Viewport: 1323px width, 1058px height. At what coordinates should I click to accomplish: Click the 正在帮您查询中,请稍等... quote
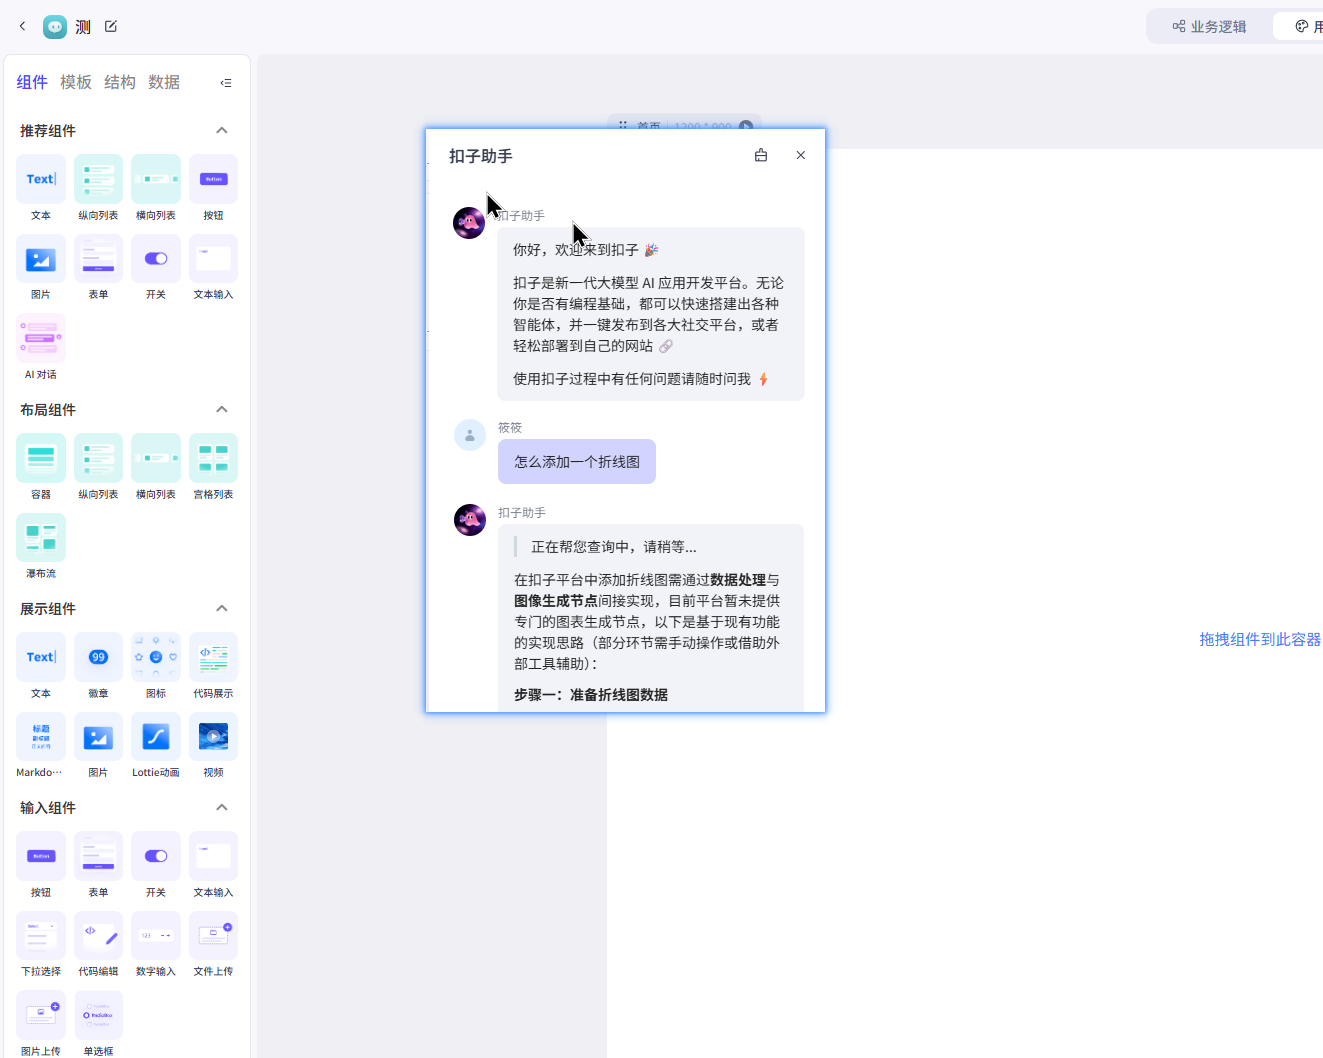point(614,546)
